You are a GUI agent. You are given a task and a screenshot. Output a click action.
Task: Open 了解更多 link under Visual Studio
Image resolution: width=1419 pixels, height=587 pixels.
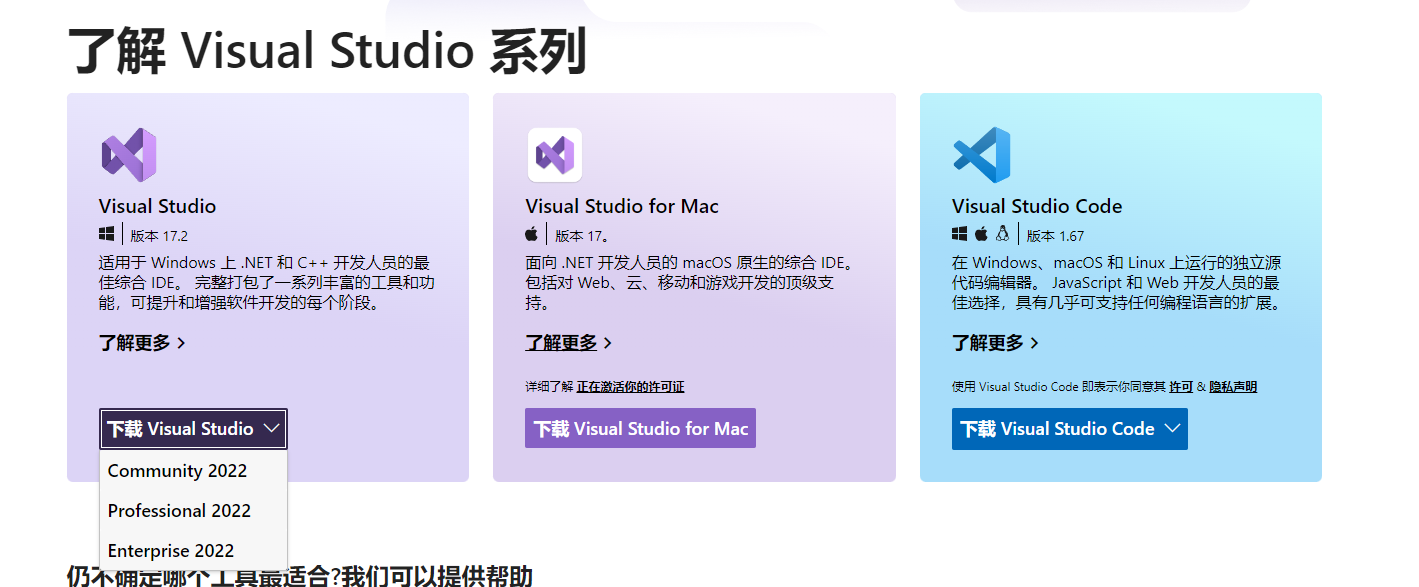coord(142,343)
